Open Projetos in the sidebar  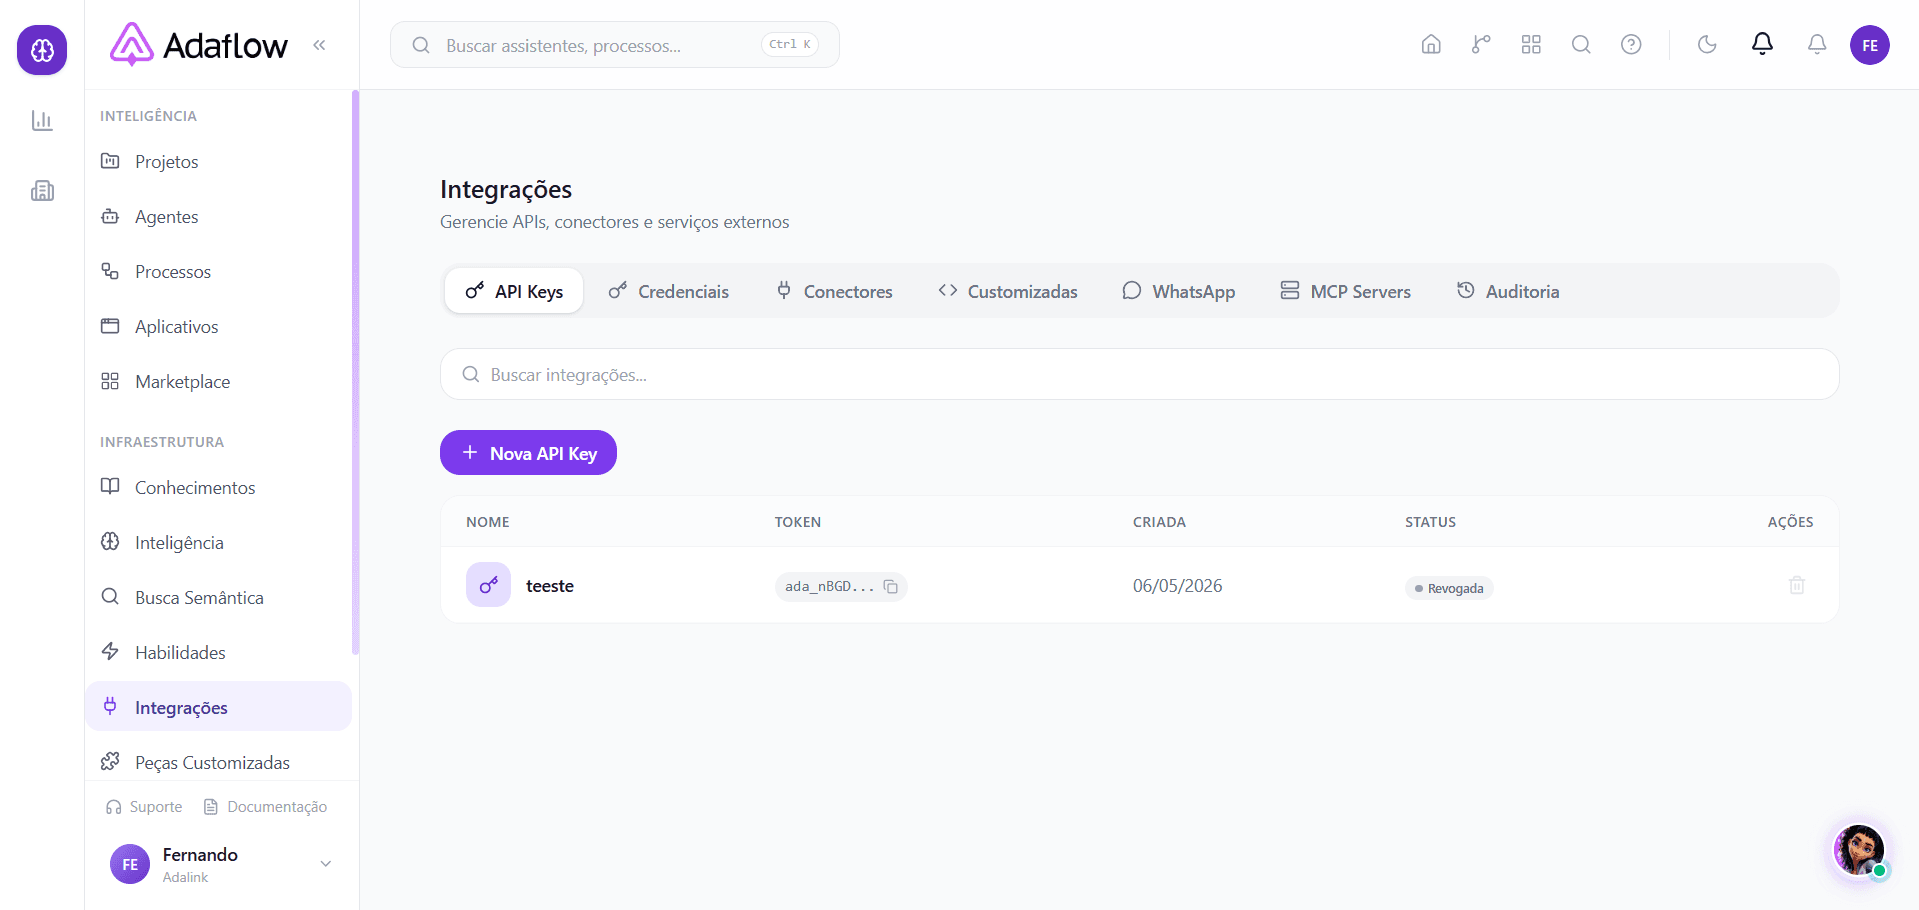pyautogui.click(x=218, y=162)
